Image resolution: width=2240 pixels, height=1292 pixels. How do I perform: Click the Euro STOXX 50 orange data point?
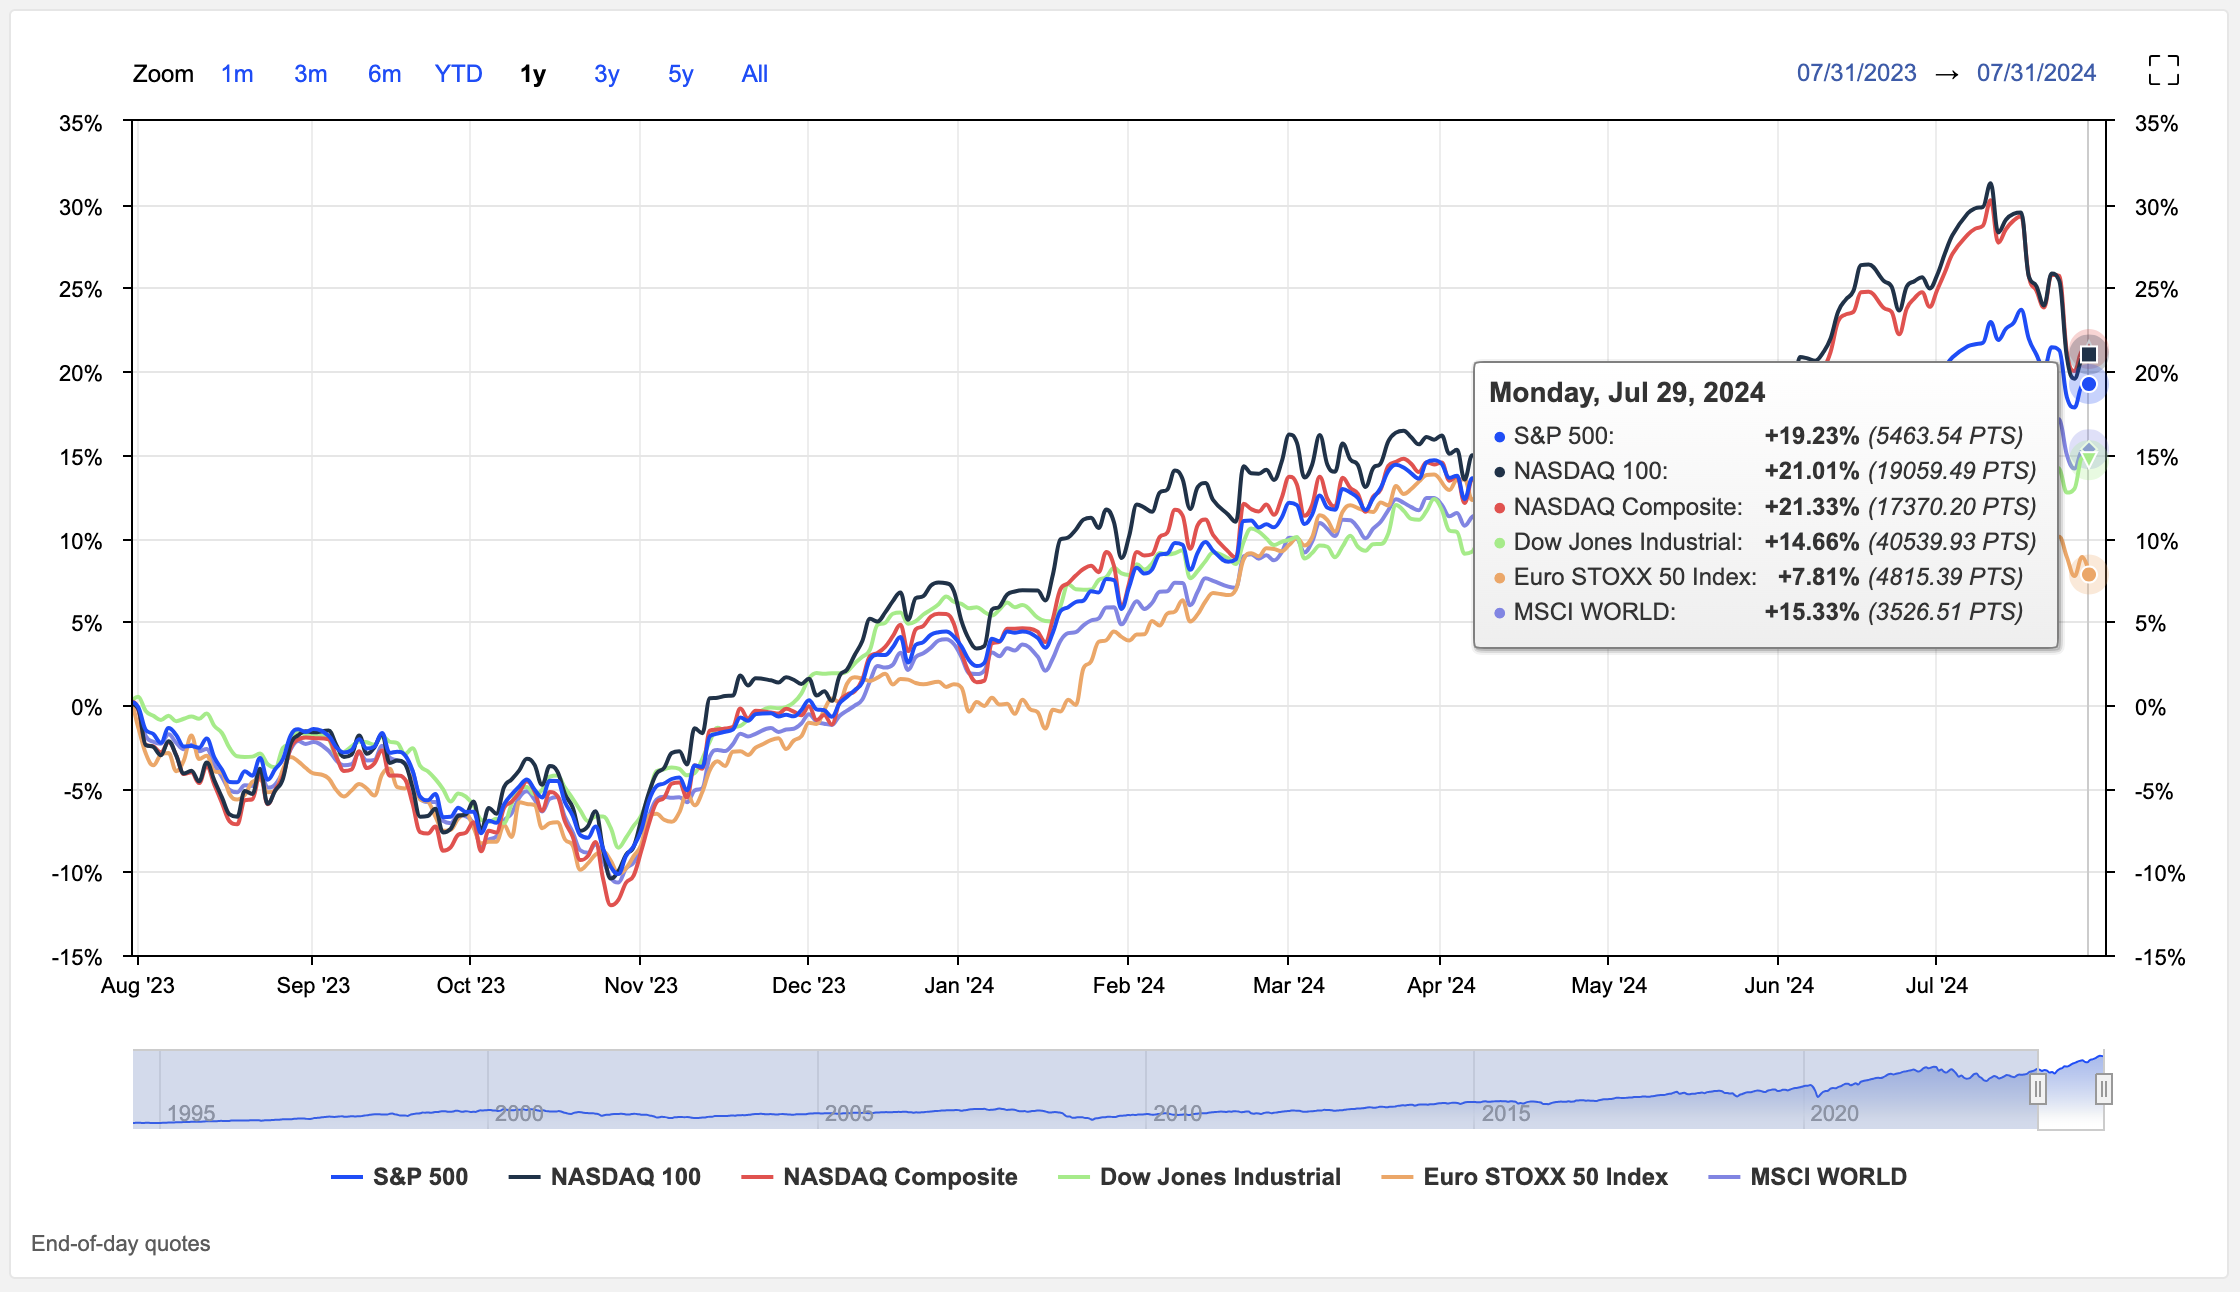coord(2089,575)
